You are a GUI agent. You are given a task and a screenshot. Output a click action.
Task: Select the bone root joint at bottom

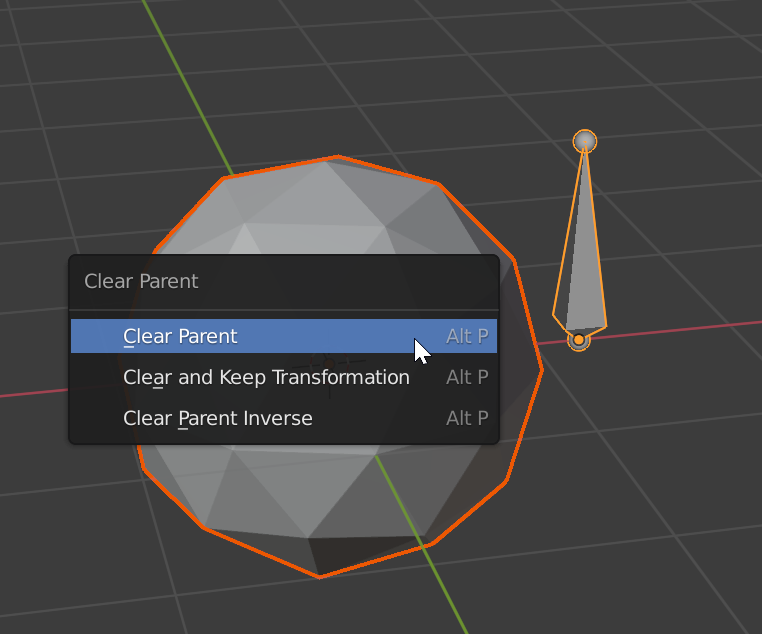pyautogui.click(x=579, y=341)
